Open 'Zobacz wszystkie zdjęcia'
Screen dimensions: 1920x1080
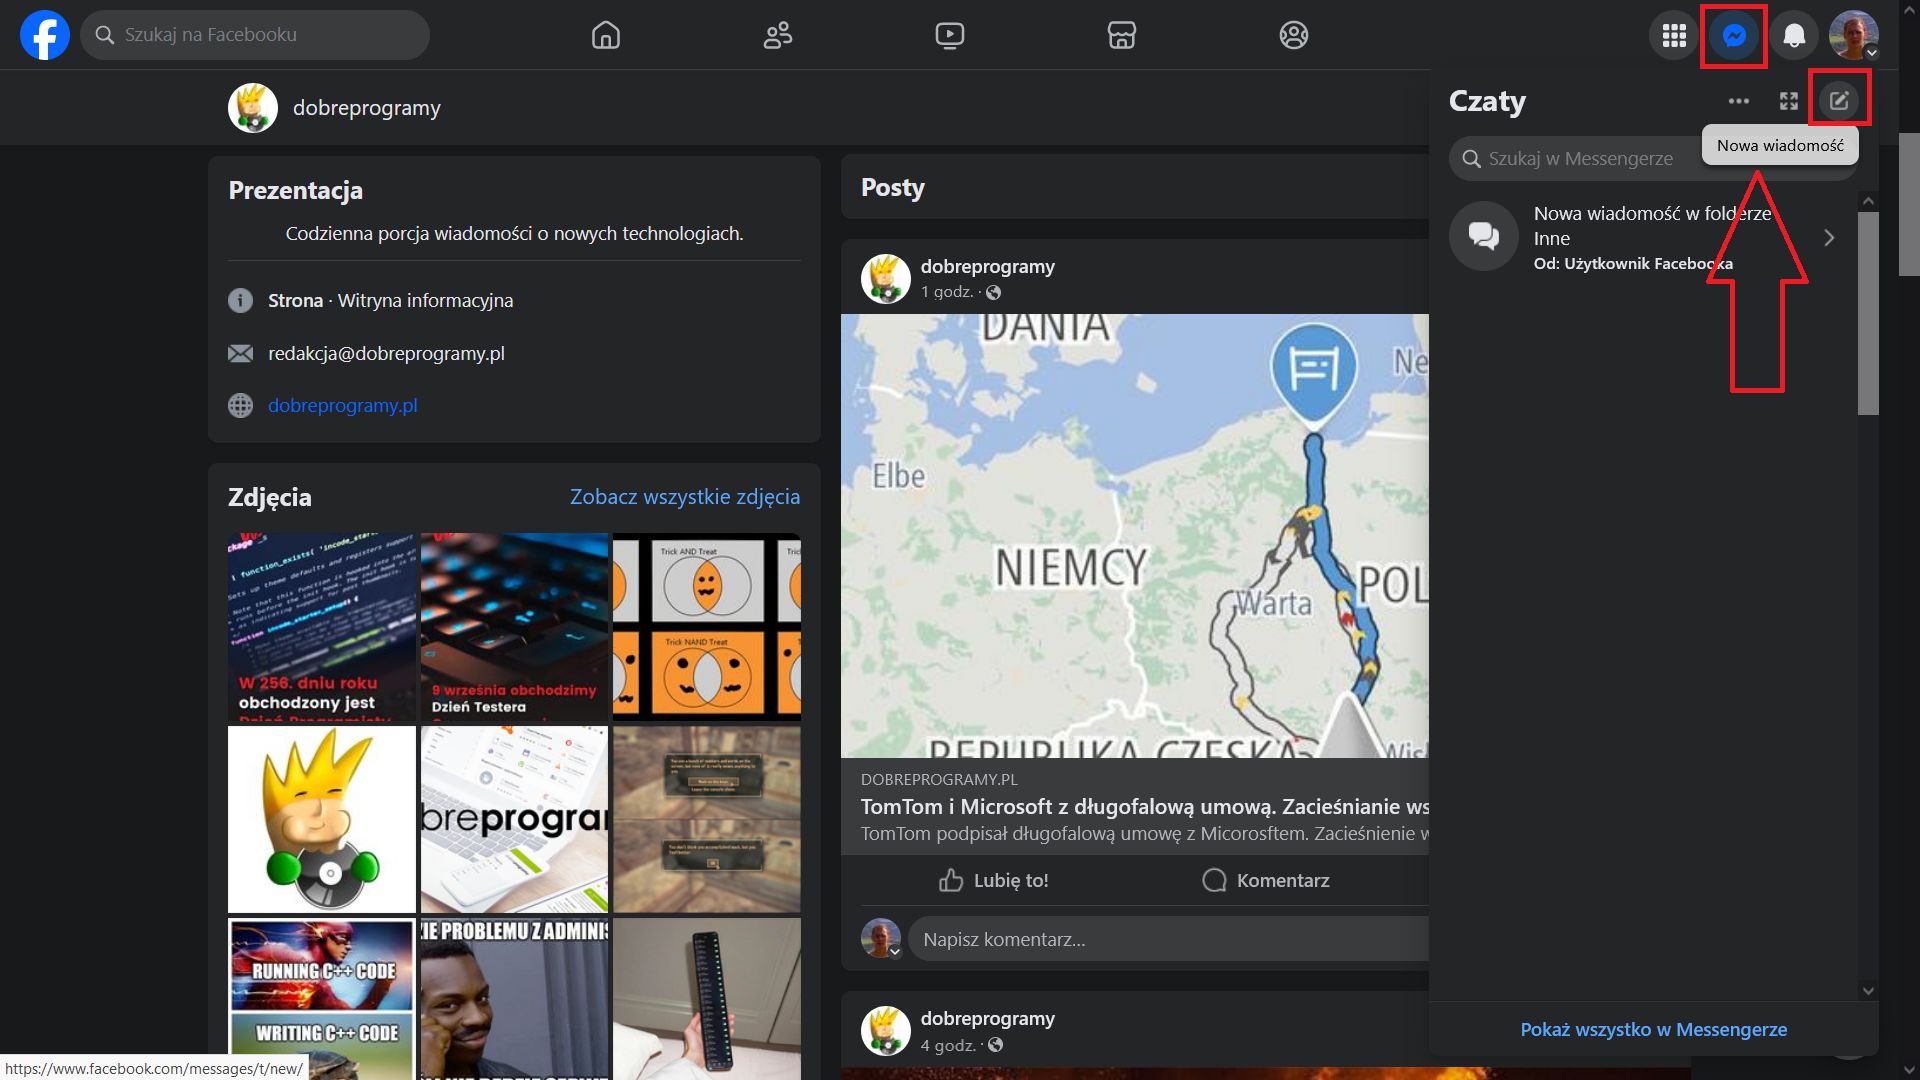point(685,496)
